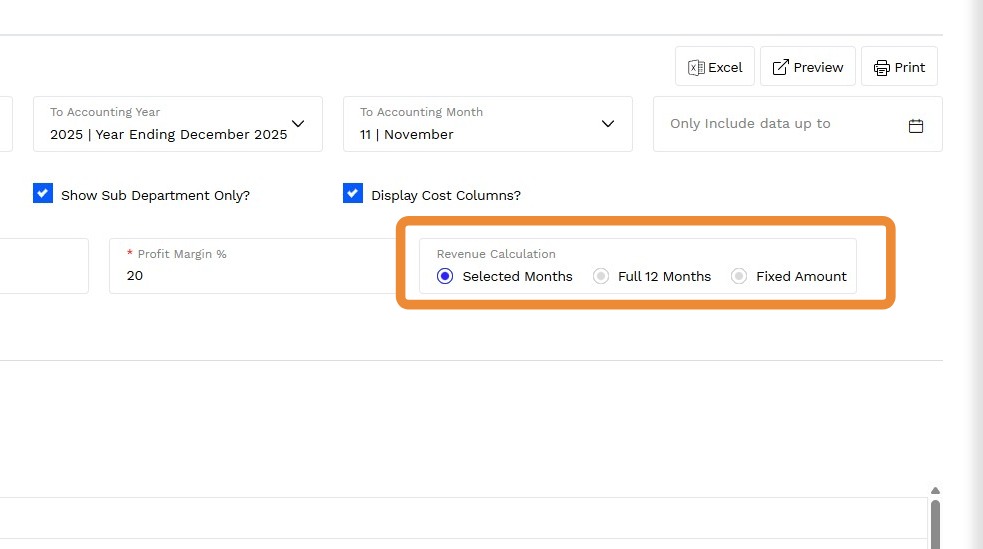
Task: Open the report Preview
Action: tap(807, 67)
